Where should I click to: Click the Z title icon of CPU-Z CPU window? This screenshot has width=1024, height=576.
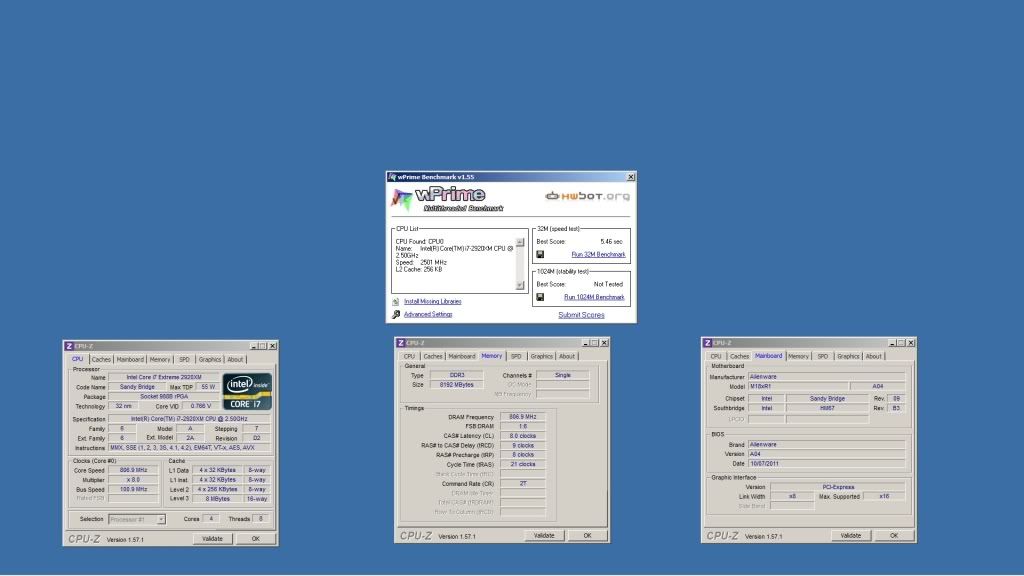point(69,346)
